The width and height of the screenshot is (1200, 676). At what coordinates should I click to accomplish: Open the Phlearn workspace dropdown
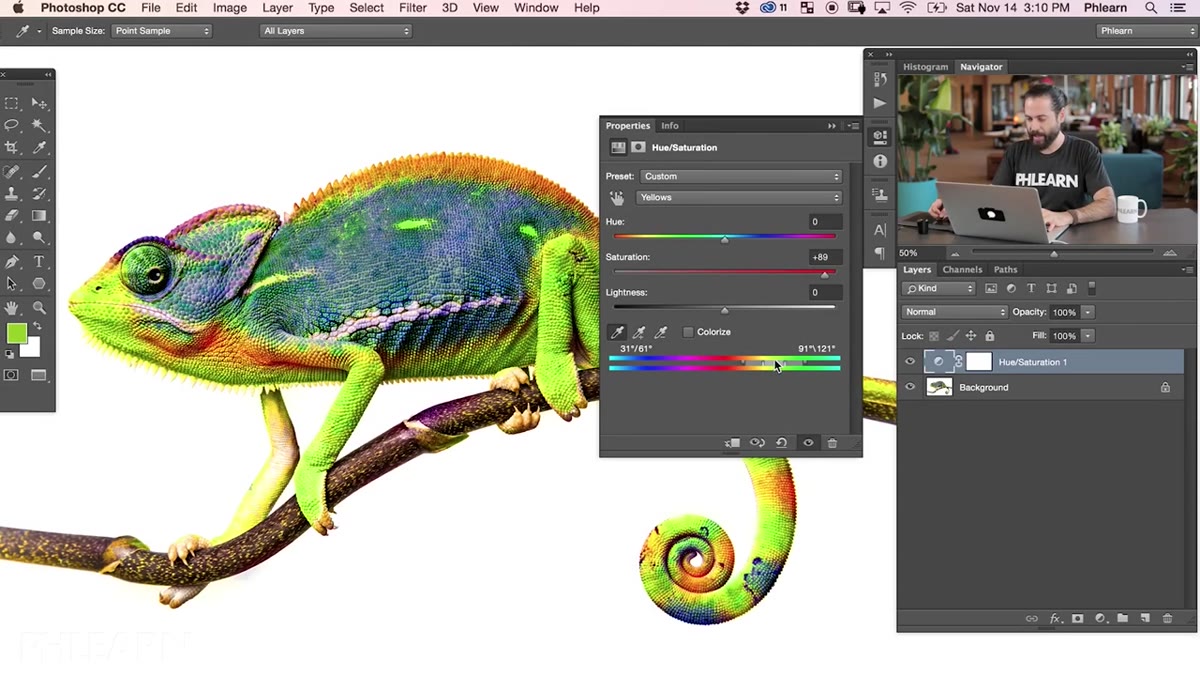pyautogui.click(x=1146, y=31)
